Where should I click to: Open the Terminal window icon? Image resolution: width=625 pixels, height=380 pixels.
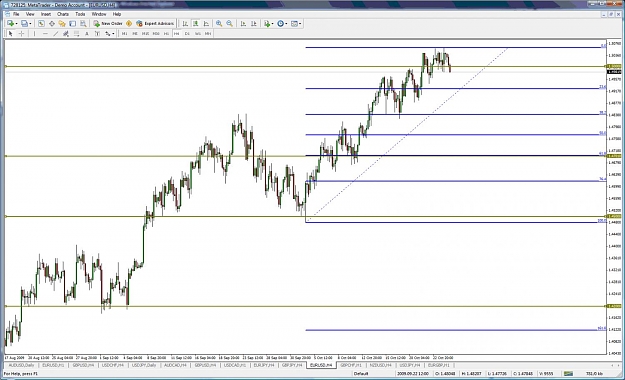click(x=73, y=24)
